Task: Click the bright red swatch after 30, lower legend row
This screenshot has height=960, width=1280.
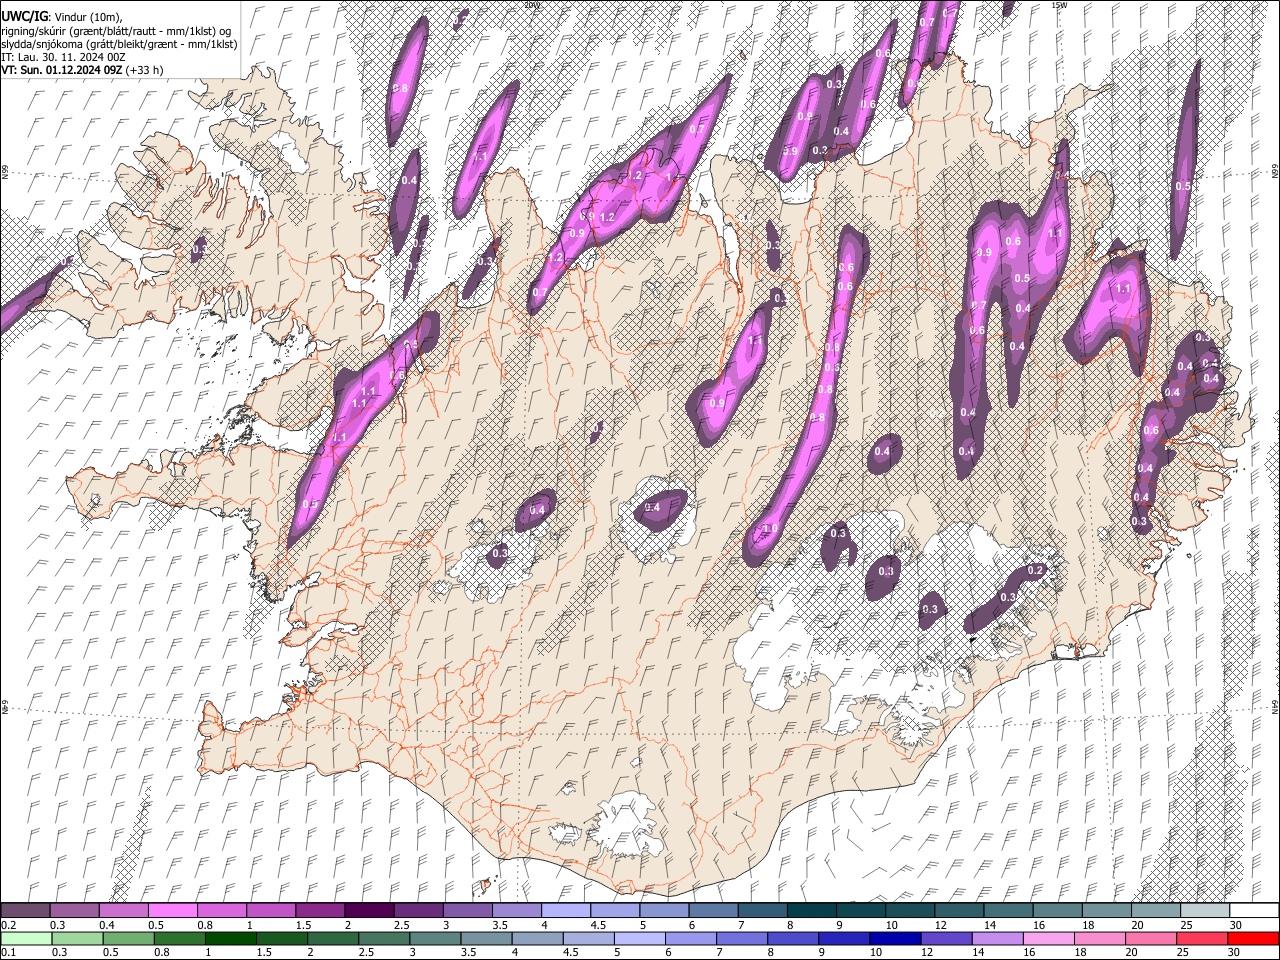Action: click(1254, 938)
